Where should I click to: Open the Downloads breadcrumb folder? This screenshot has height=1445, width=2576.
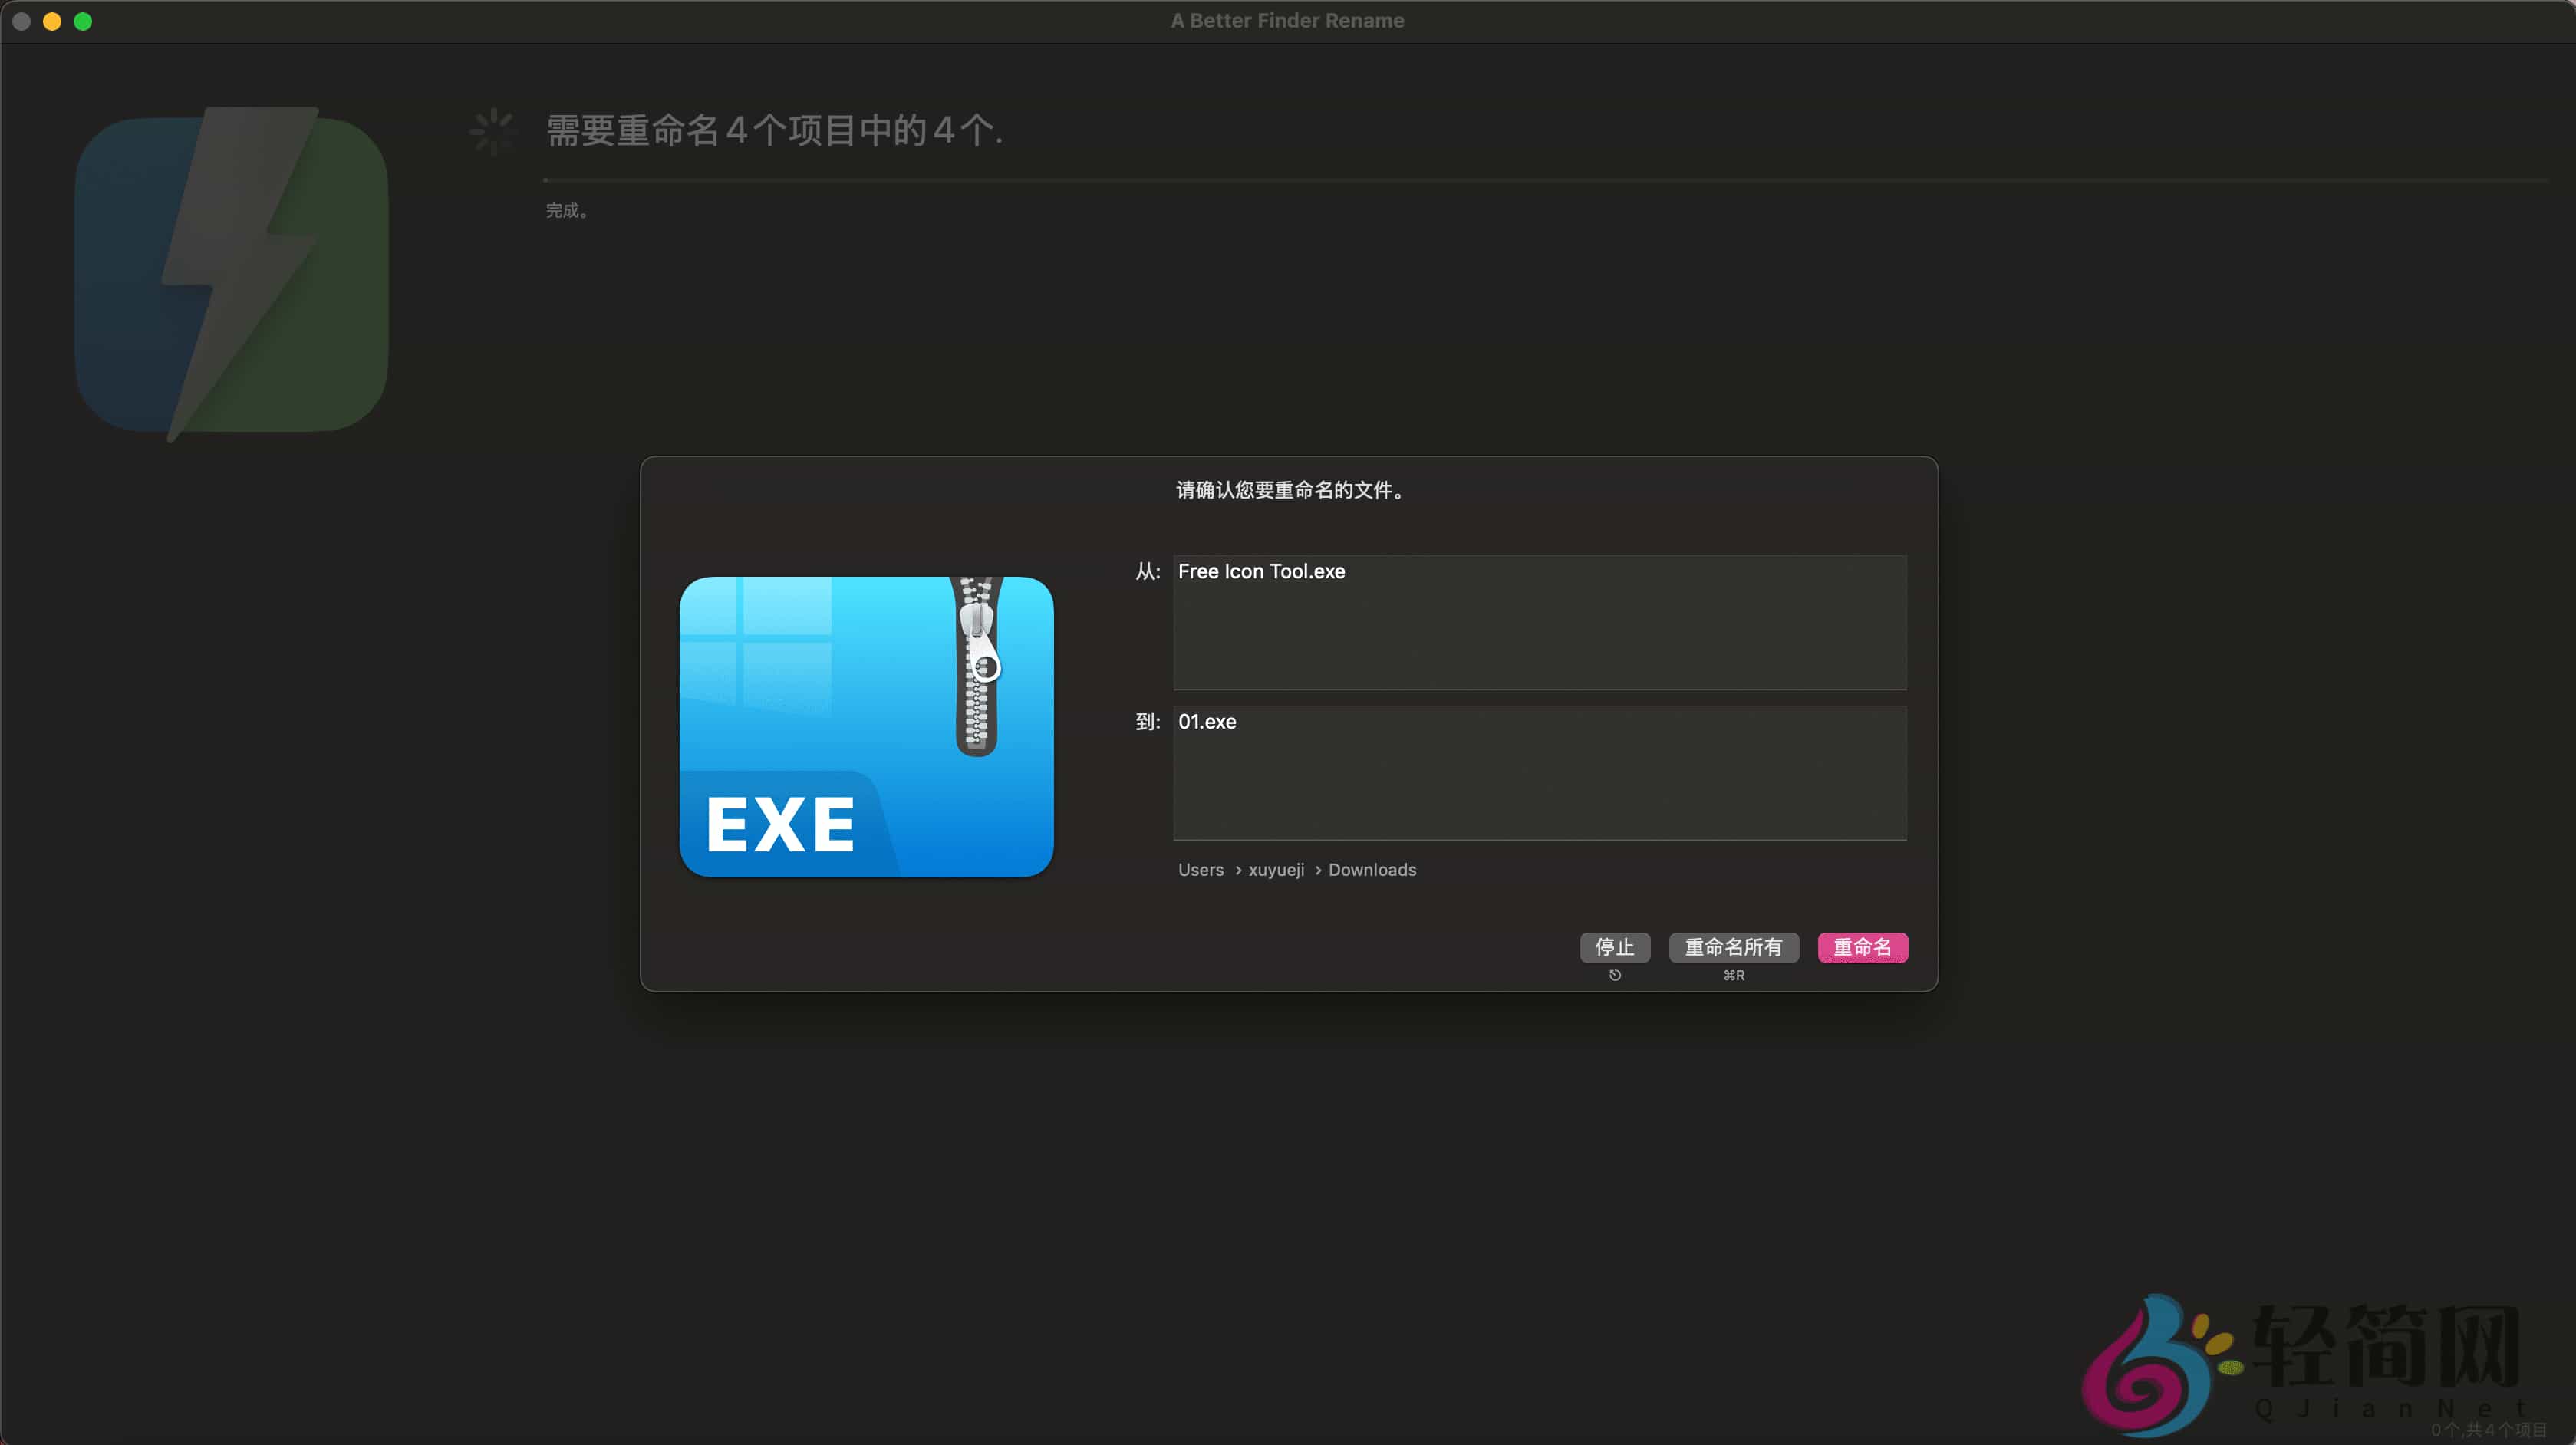(1372, 869)
